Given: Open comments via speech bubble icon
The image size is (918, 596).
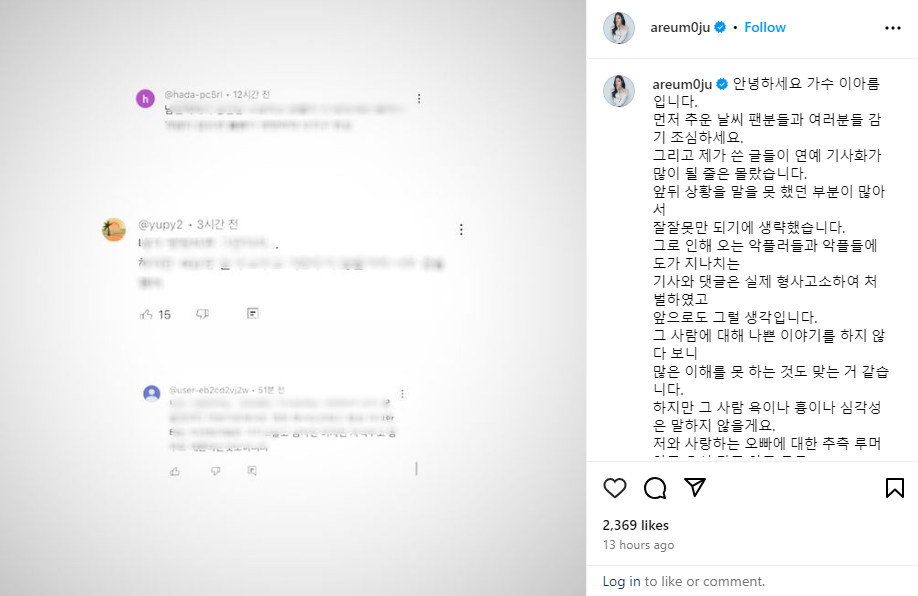Looking at the screenshot, I should (655, 488).
